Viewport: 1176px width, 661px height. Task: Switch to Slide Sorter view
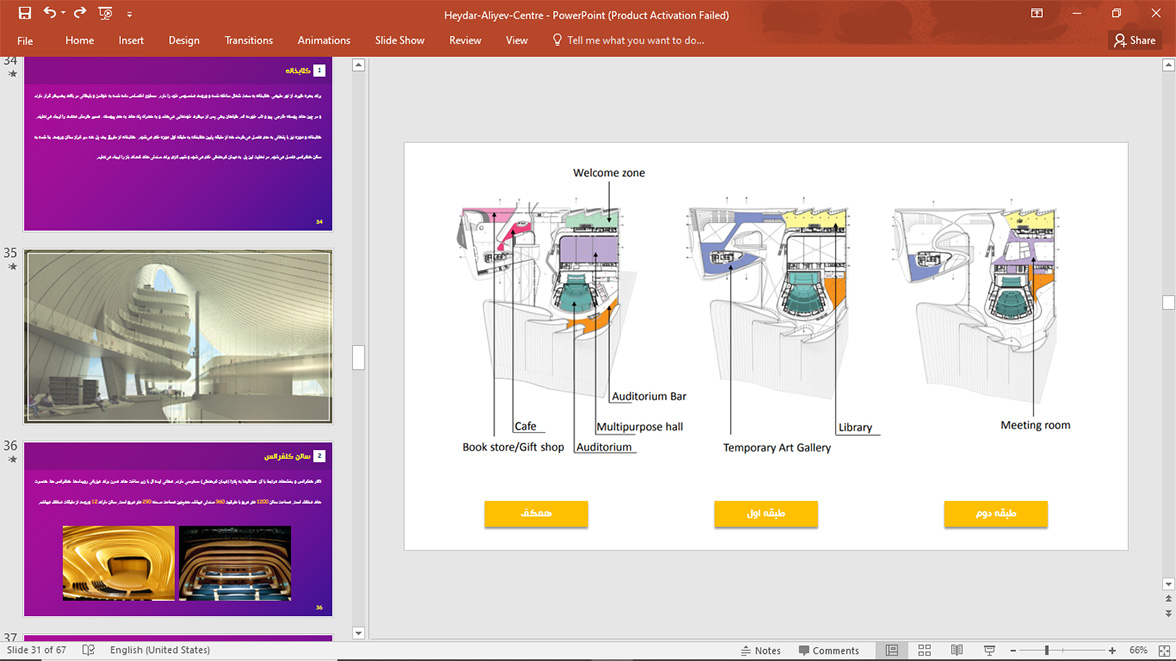924,650
